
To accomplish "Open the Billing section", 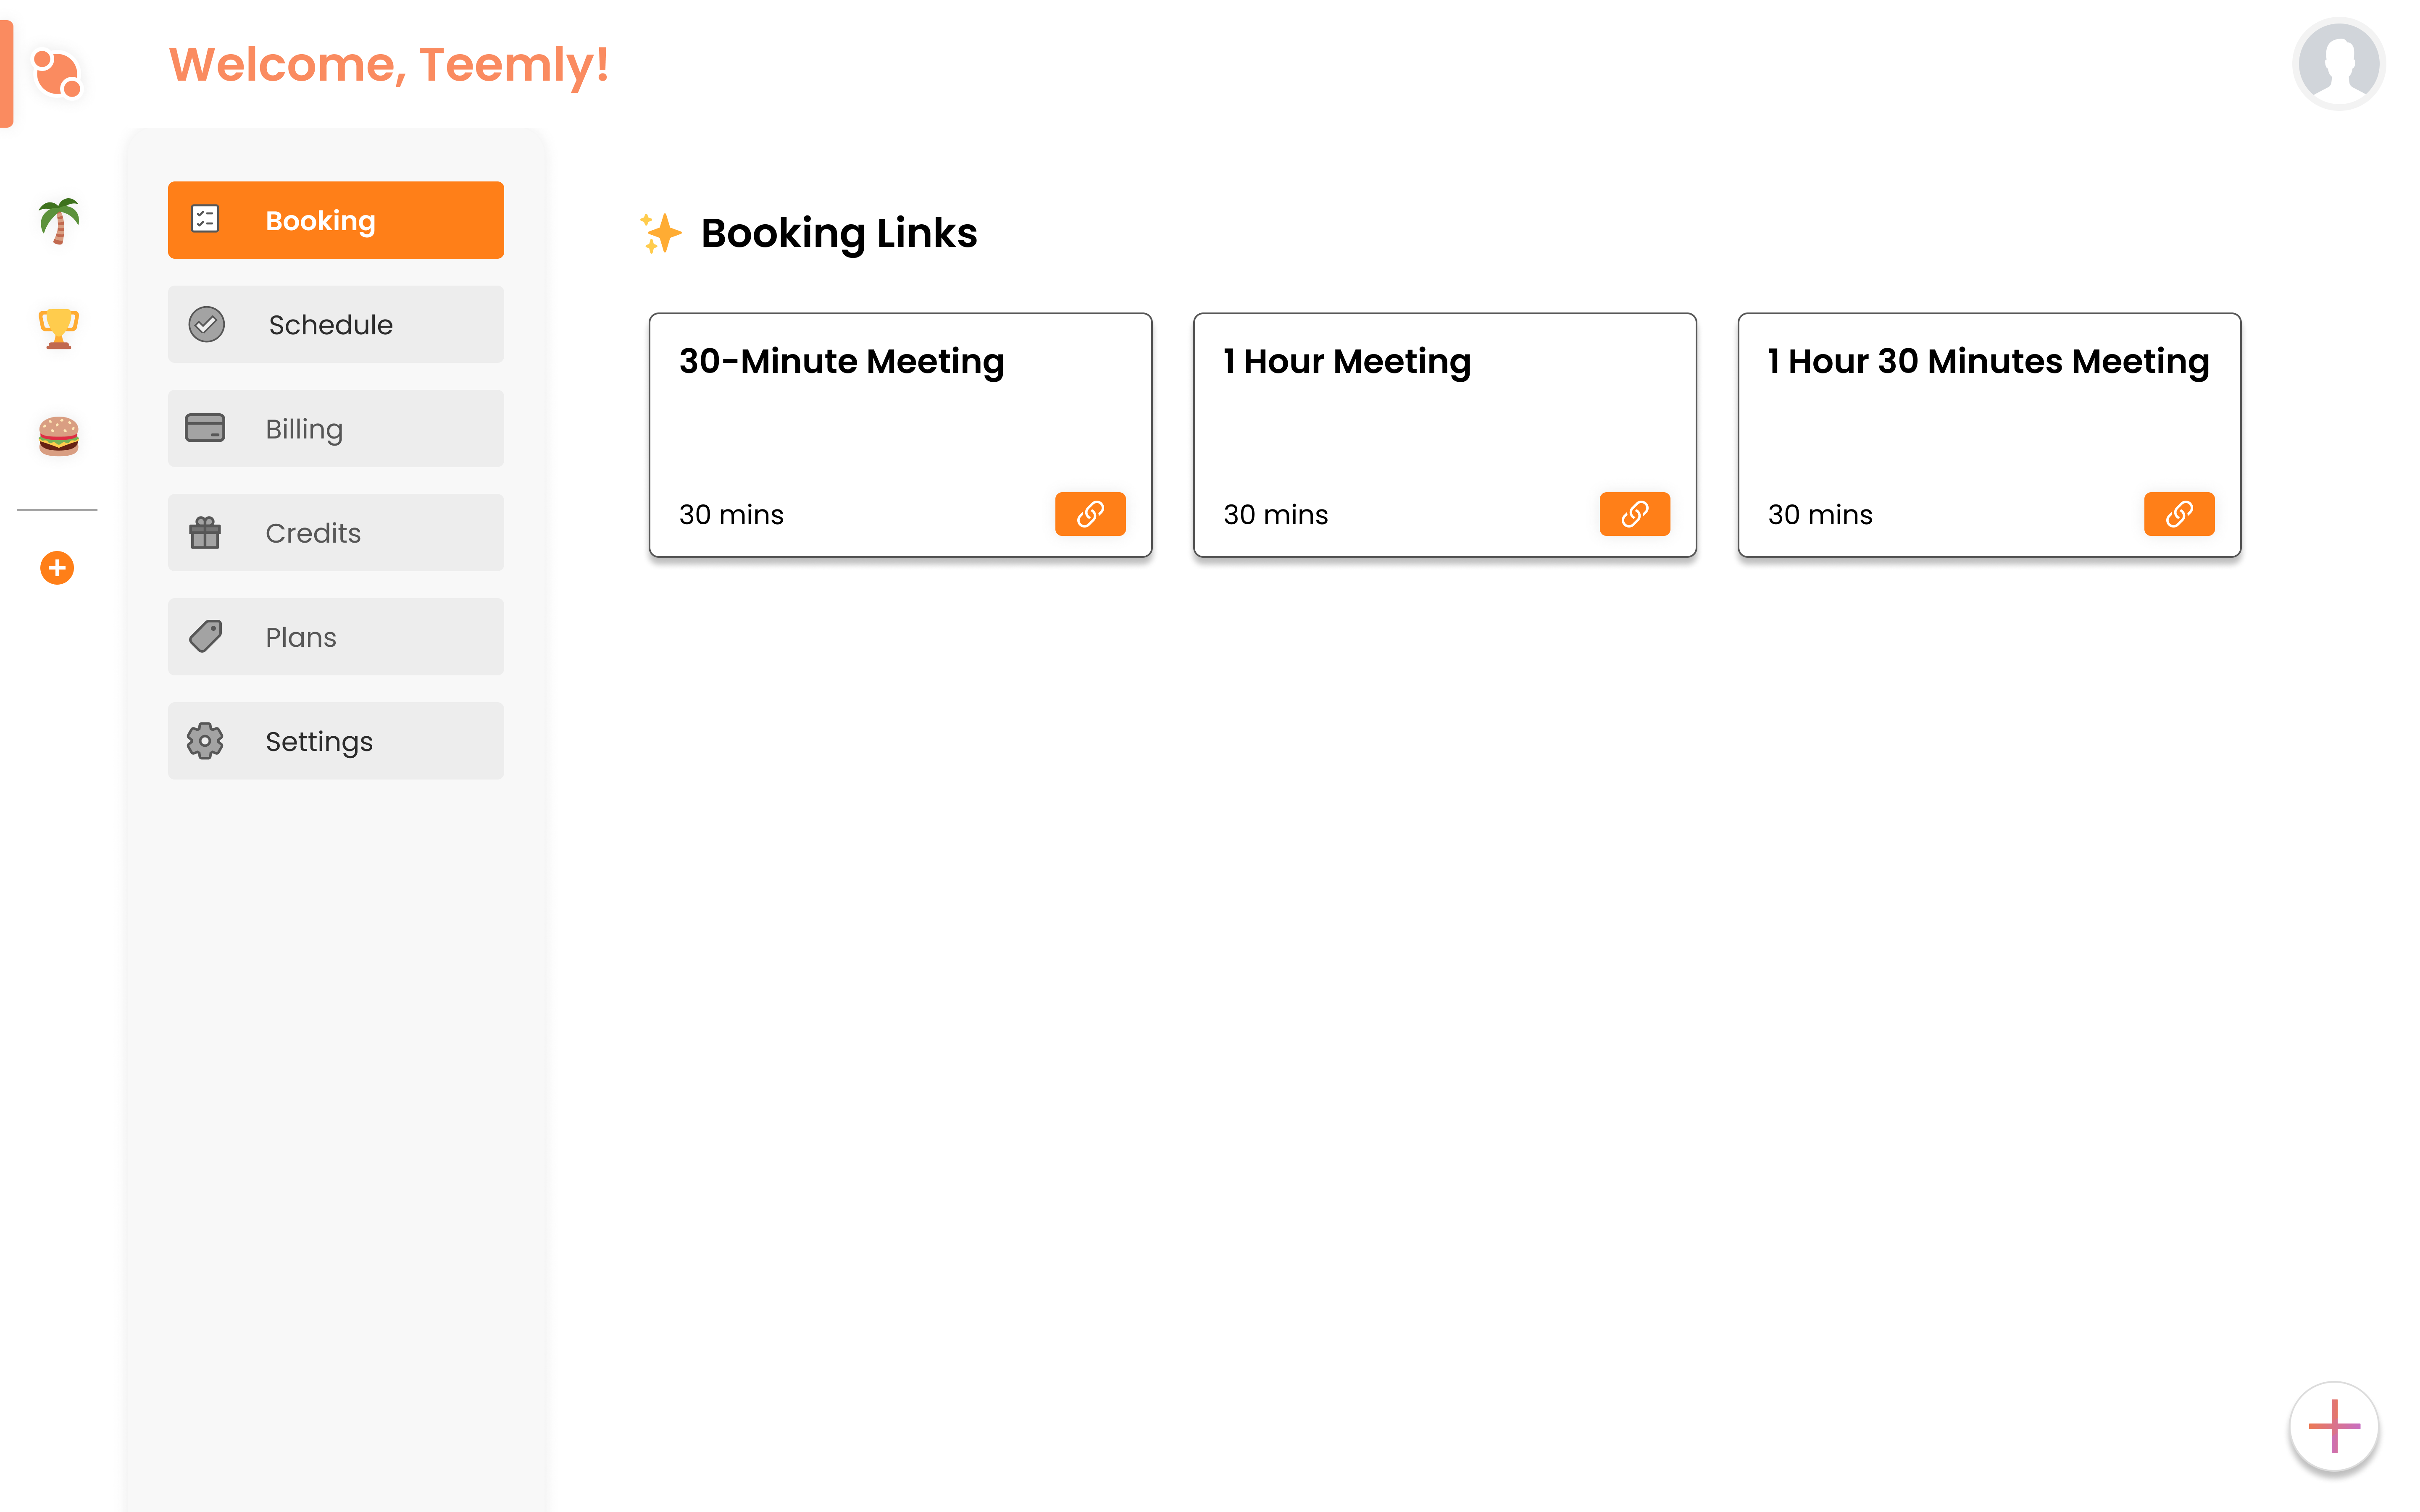I will [x=336, y=428].
